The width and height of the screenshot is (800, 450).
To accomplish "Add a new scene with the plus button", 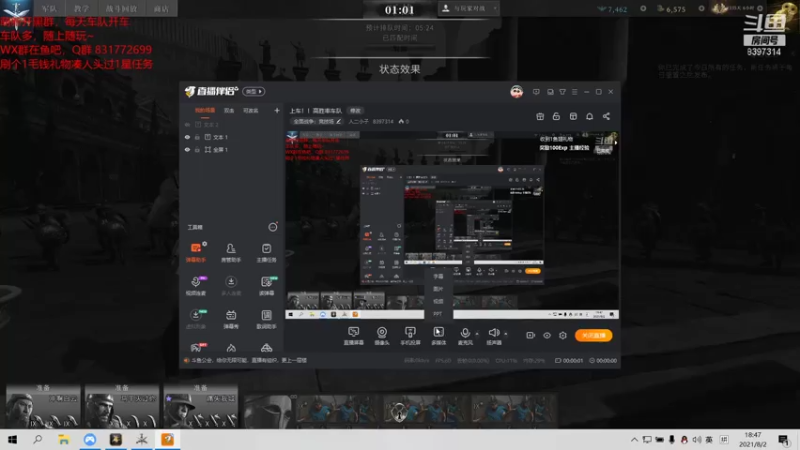I will coord(277,110).
